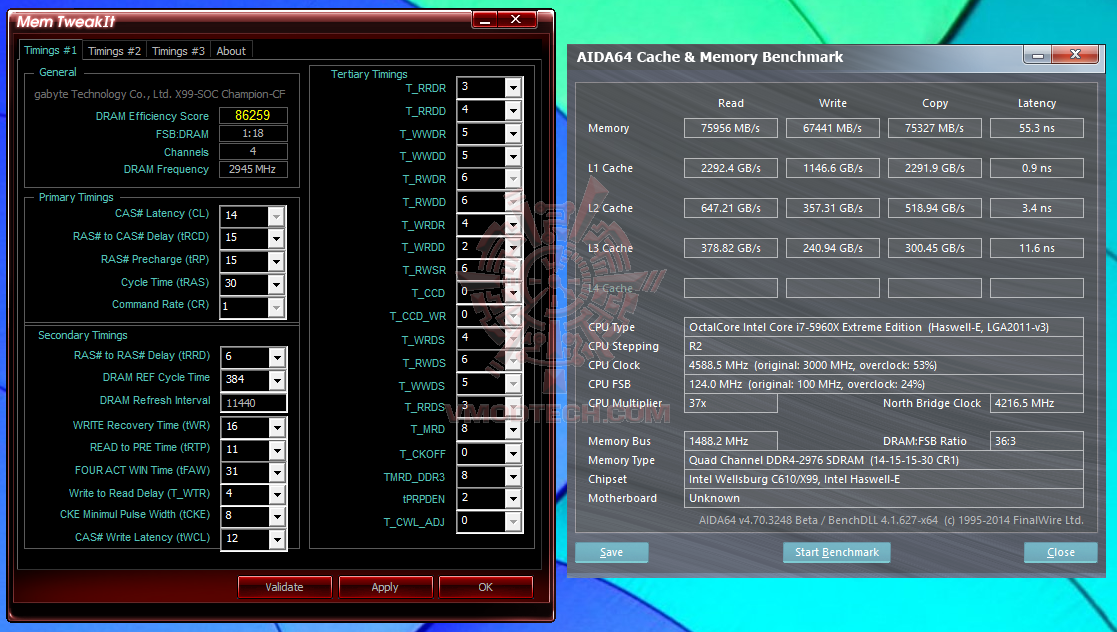Open the T_WRDD dropdown
Screen dimensions: 1117x632
click(513, 247)
